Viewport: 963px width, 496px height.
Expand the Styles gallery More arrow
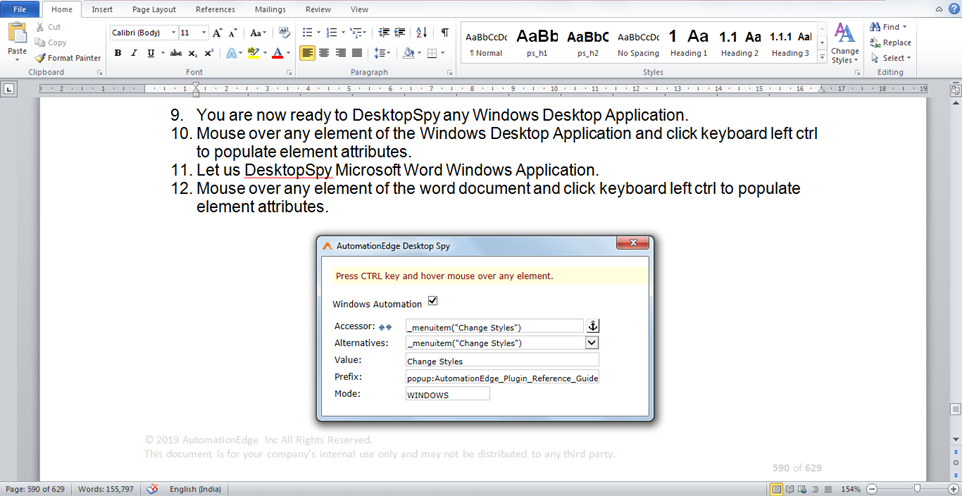(822, 57)
